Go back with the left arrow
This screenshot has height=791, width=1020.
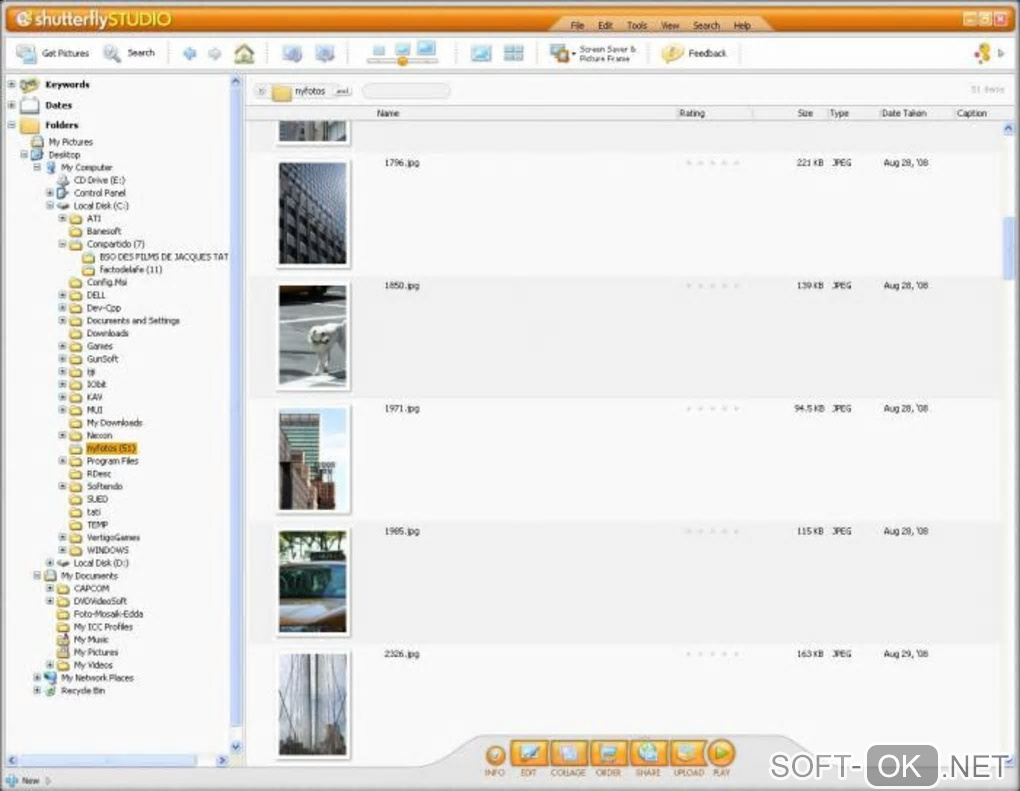pyautogui.click(x=189, y=53)
